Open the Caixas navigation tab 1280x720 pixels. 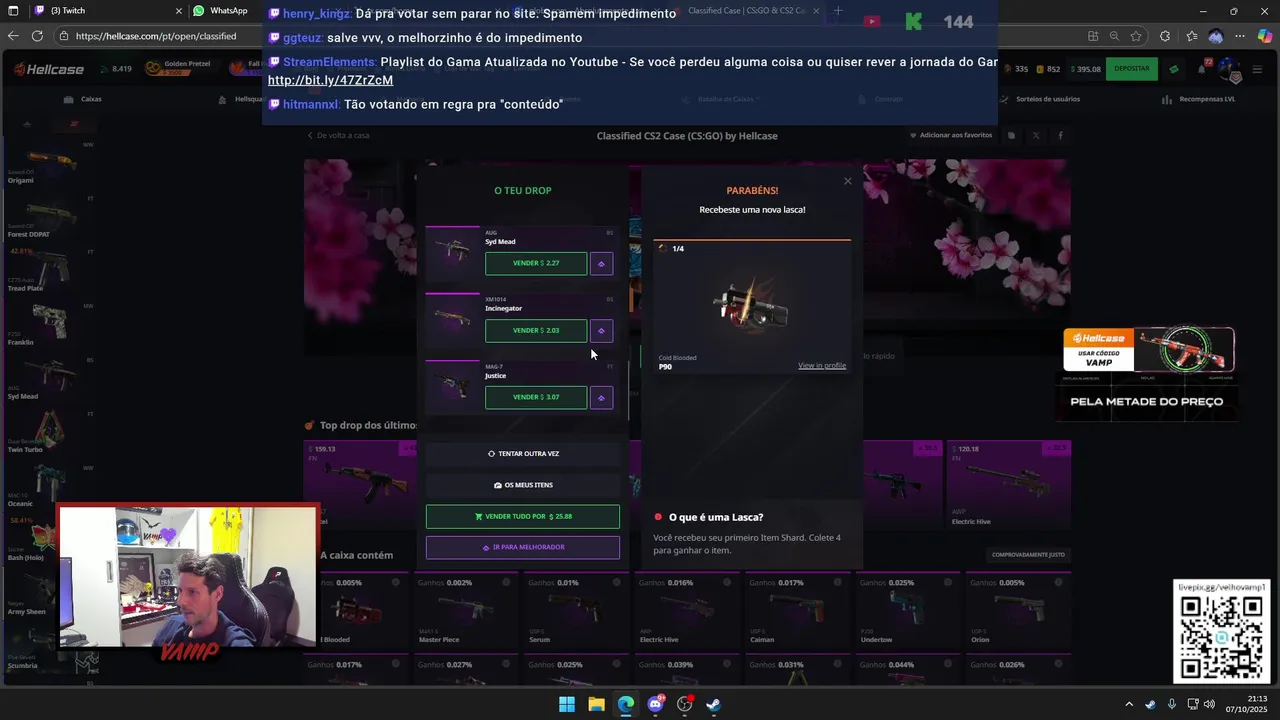pos(83,100)
